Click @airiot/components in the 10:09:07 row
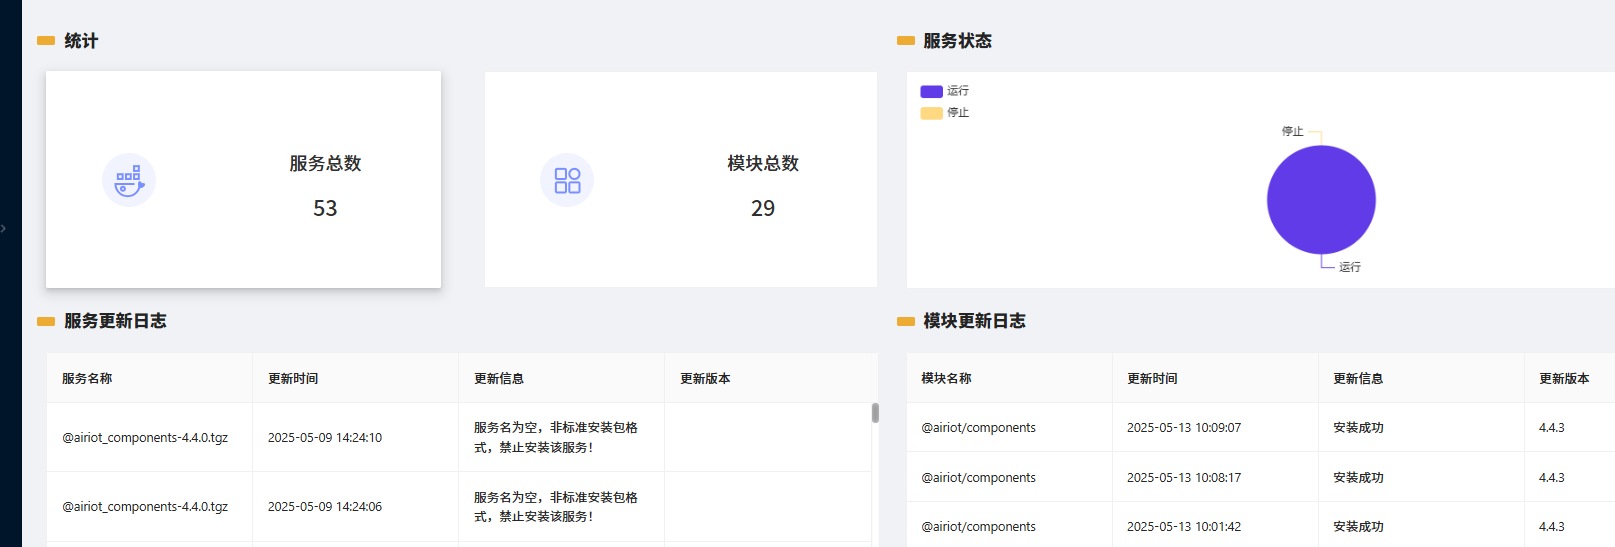Image resolution: width=1615 pixels, height=547 pixels. (978, 428)
